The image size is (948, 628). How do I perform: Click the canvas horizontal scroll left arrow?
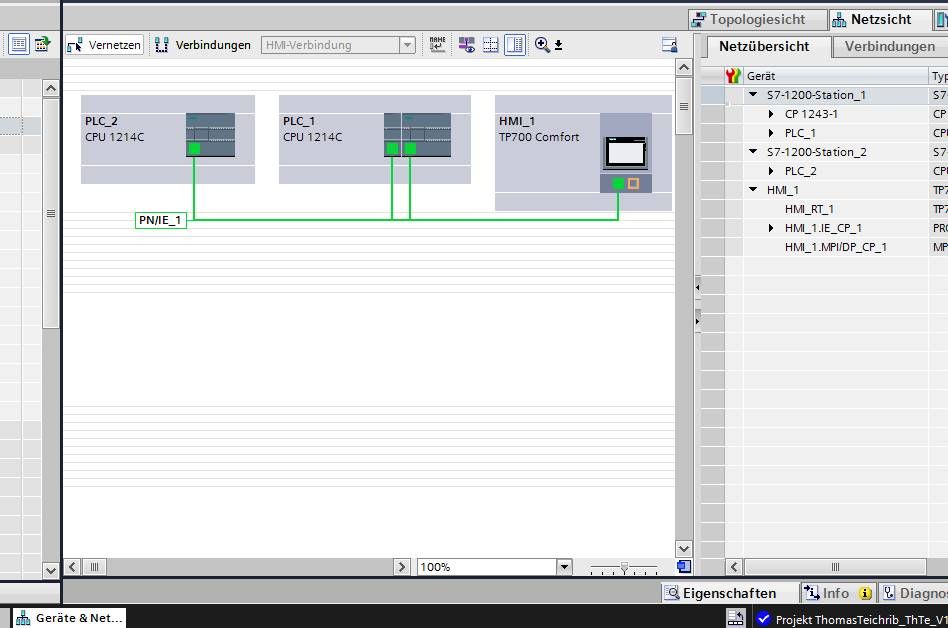coord(72,567)
